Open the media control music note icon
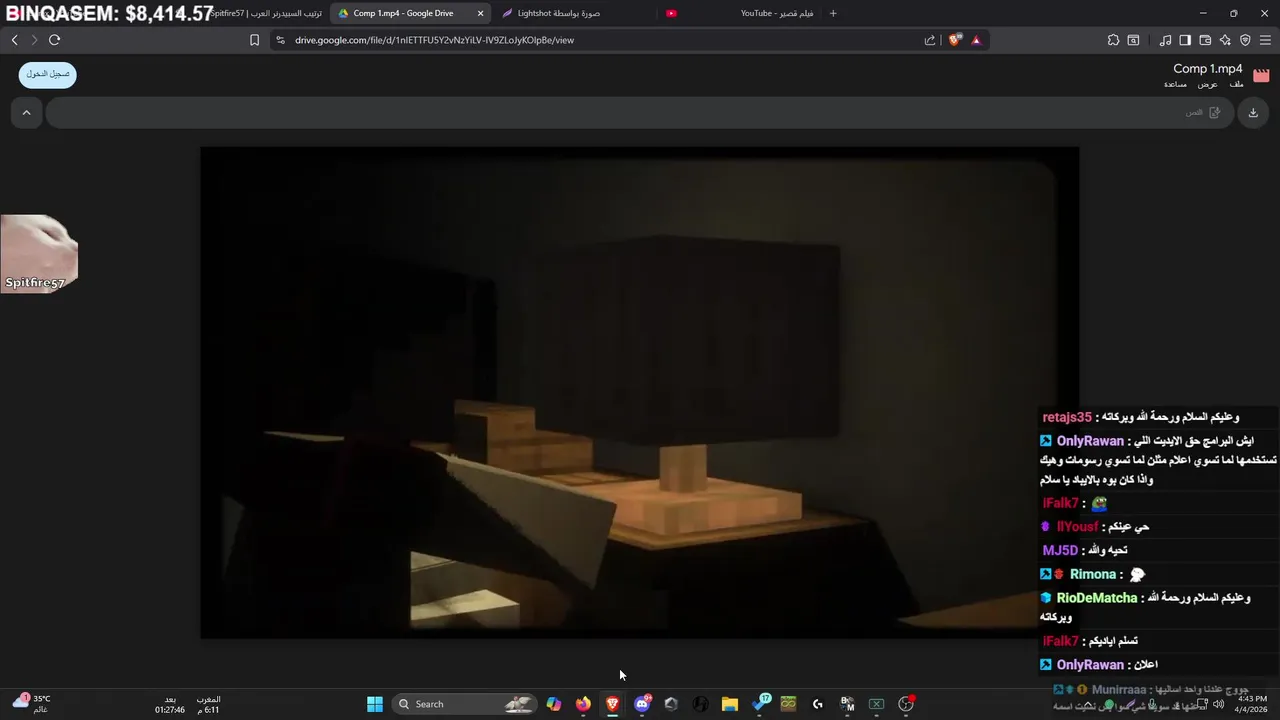 [1165, 40]
